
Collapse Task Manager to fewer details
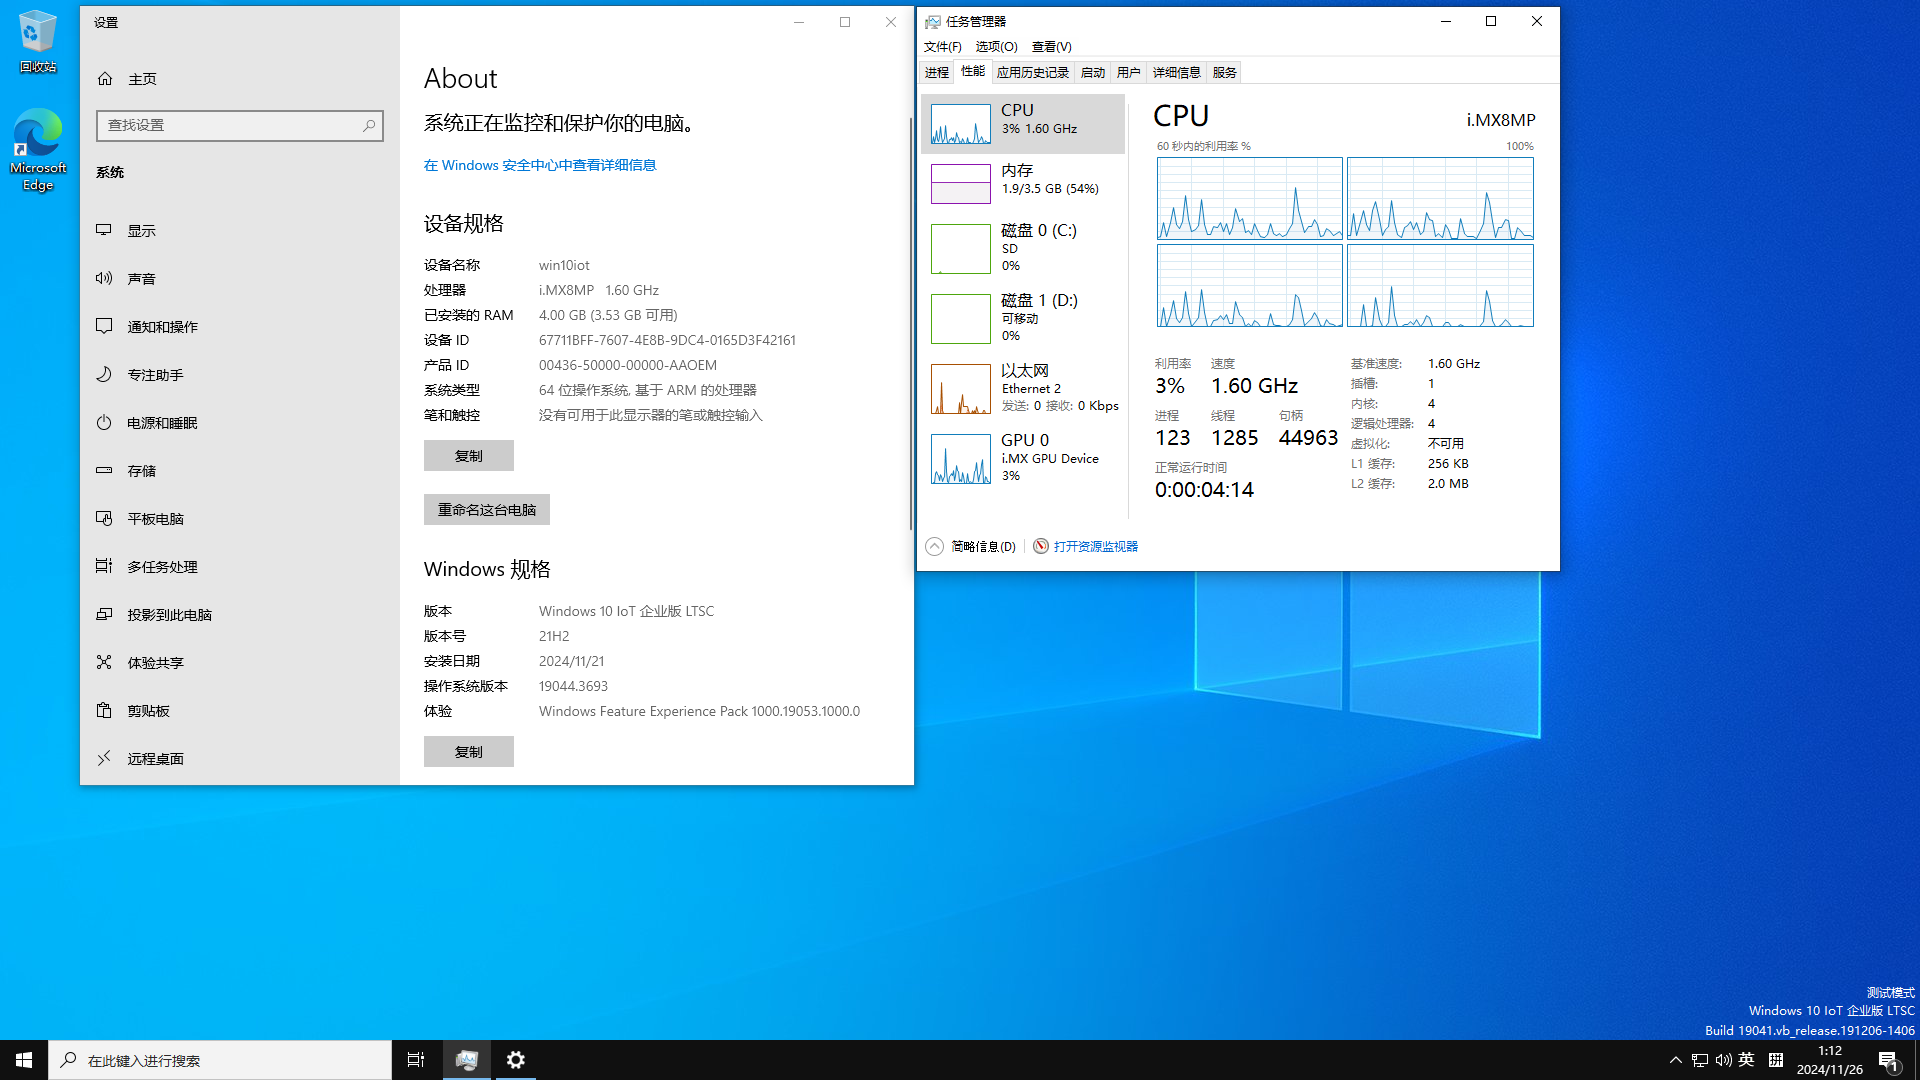tap(971, 546)
